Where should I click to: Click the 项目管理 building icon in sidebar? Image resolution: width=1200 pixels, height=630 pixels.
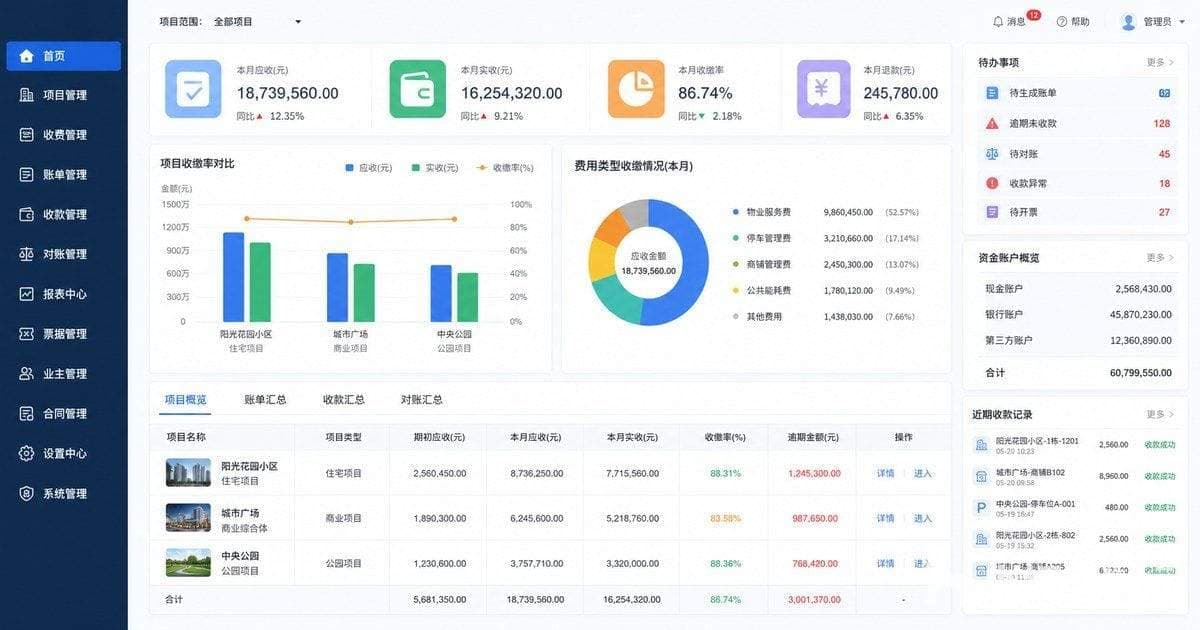(x=26, y=95)
